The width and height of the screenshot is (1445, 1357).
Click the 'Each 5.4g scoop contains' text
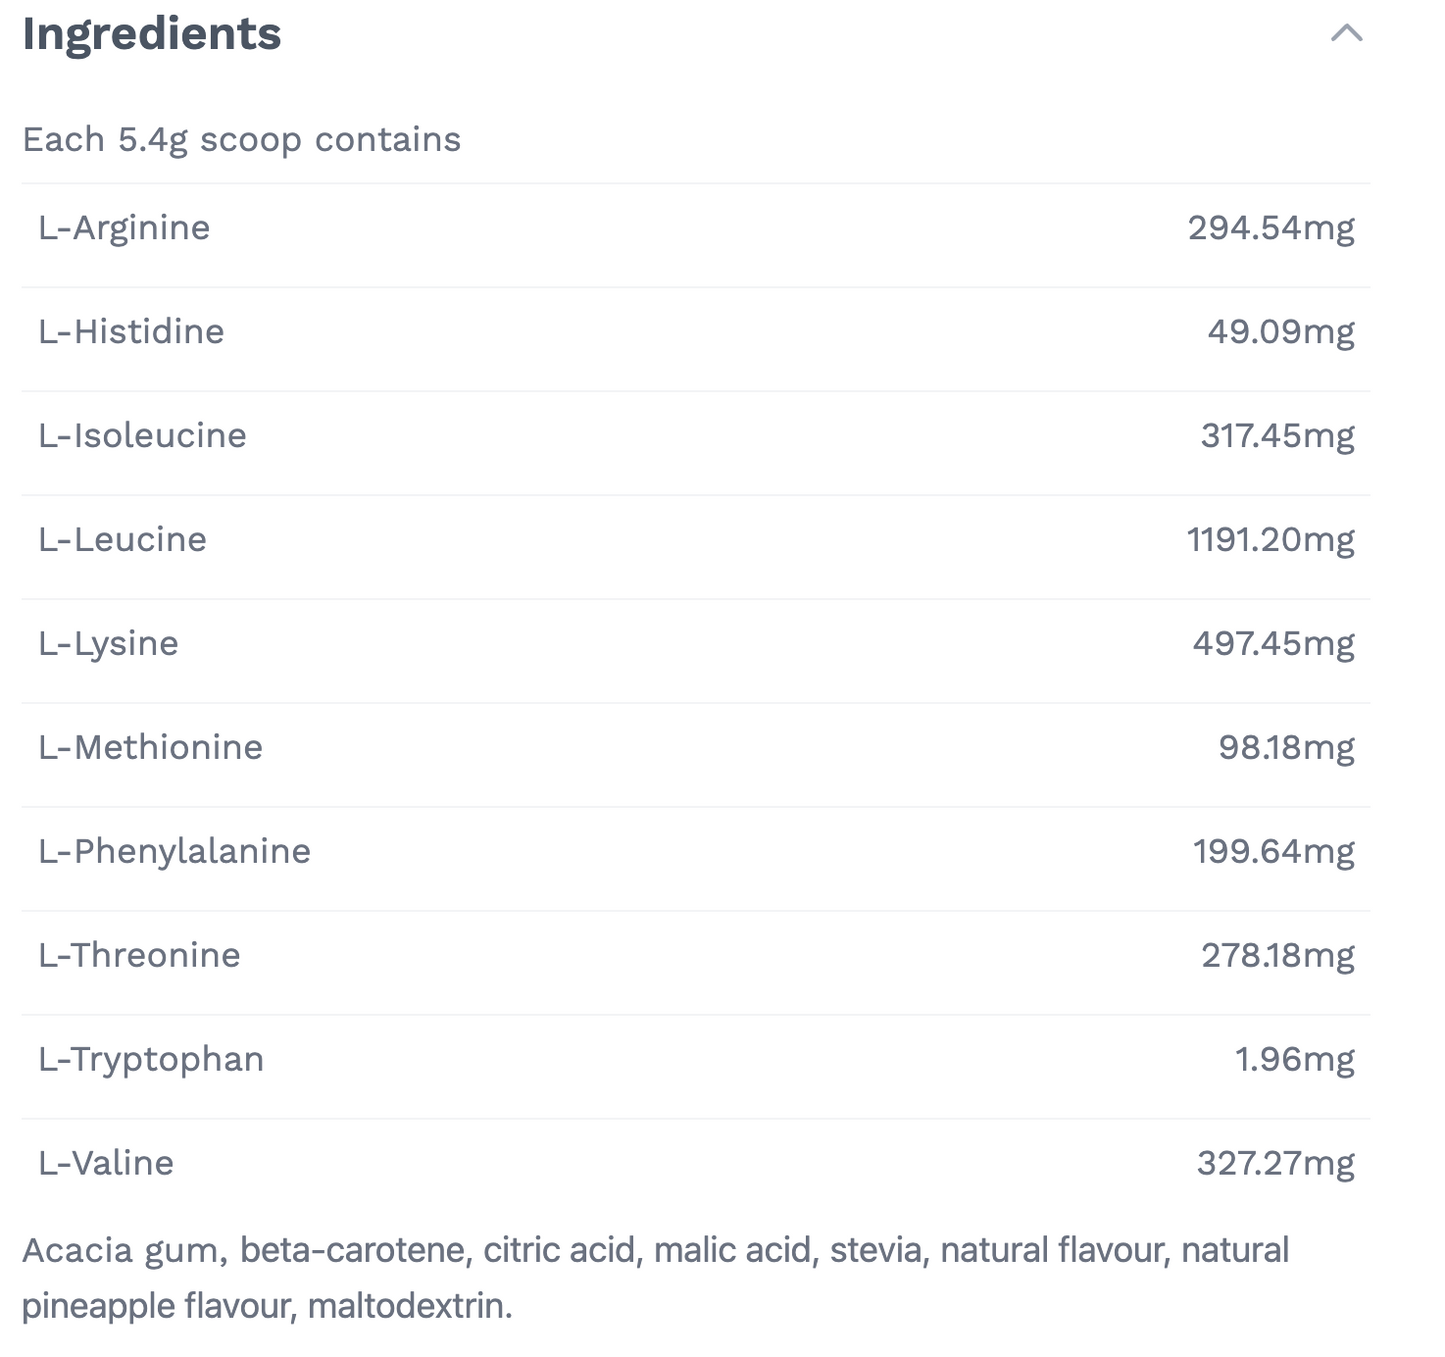pyautogui.click(x=241, y=139)
